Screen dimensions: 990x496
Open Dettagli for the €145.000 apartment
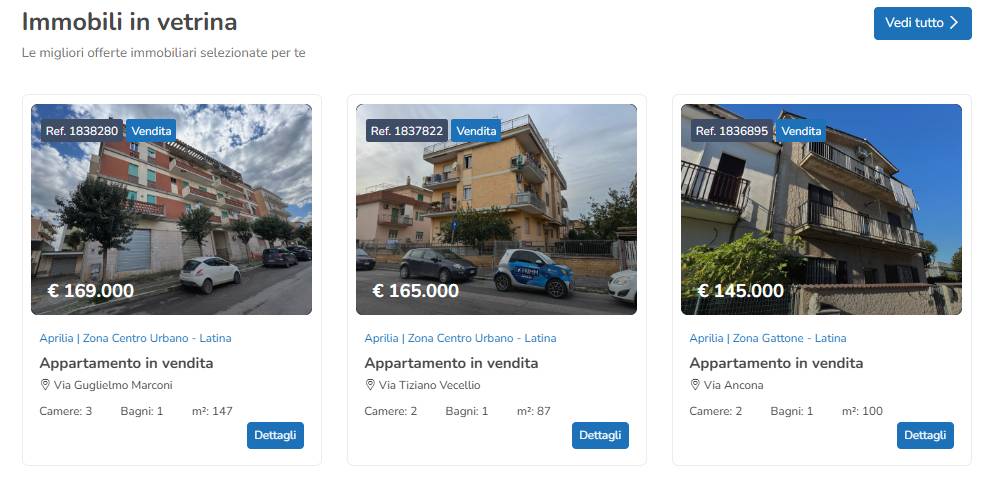(x=925, y=435)
